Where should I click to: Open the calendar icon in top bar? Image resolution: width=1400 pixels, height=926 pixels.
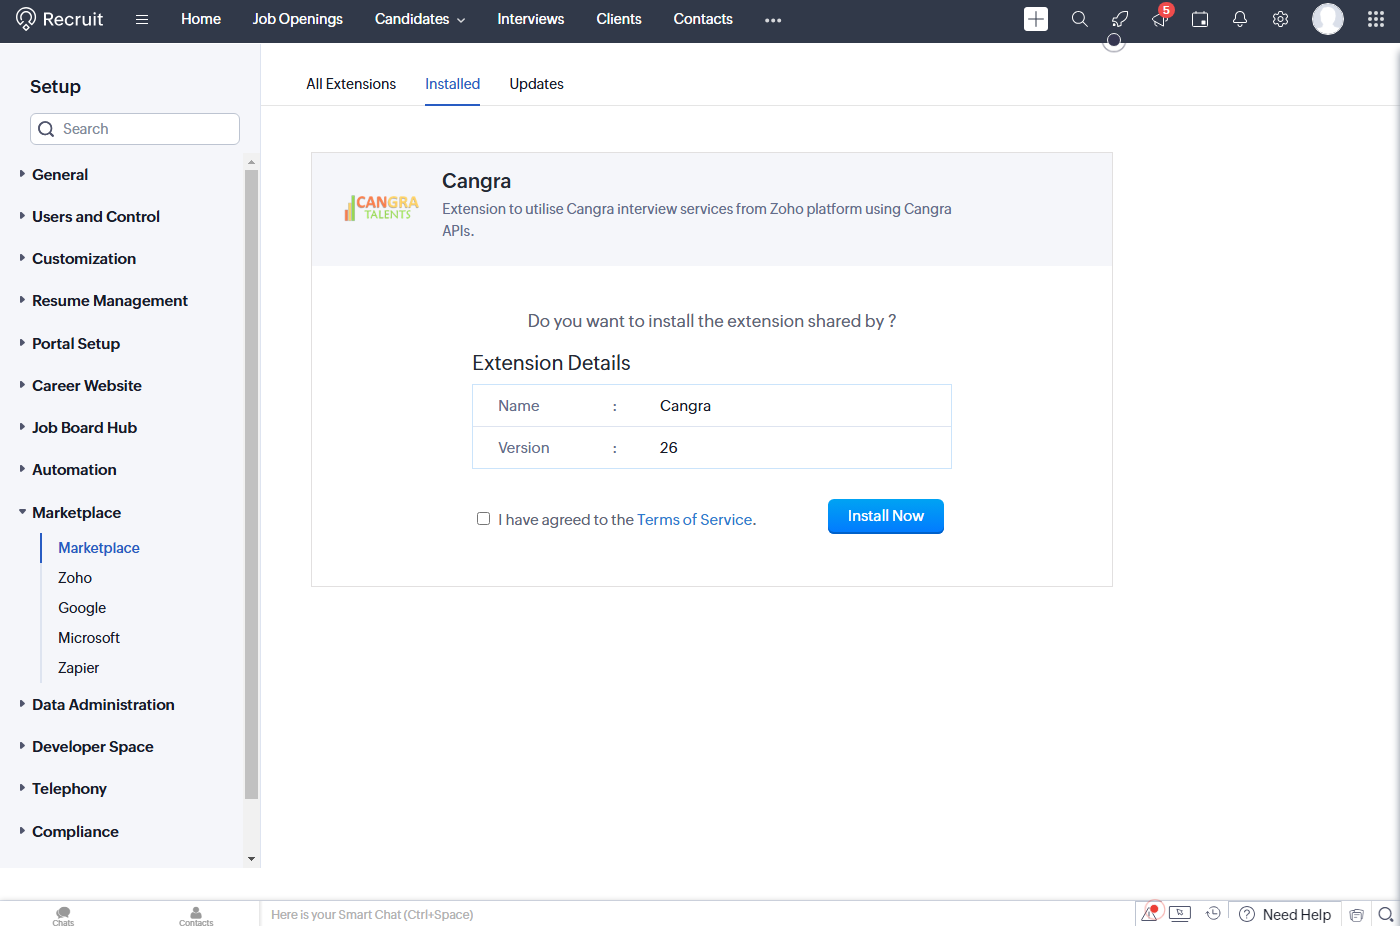coord(1200,19)
